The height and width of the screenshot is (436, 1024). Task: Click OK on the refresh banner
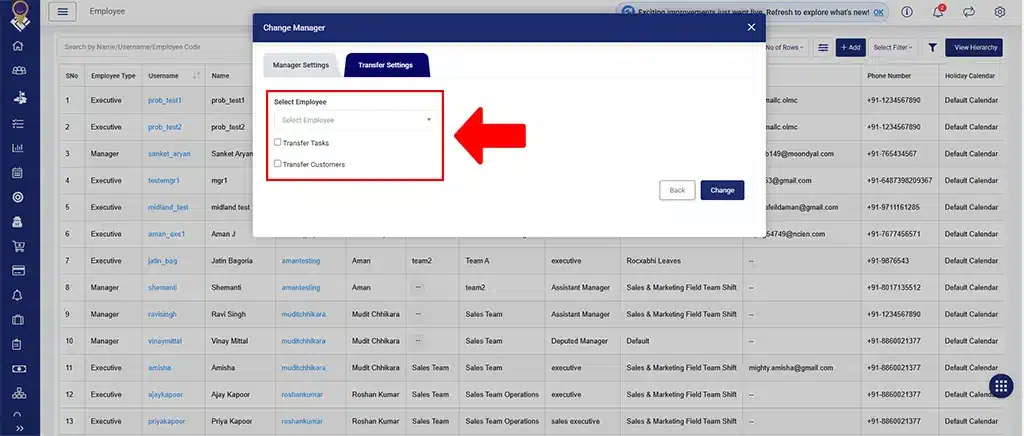[x=878, y=12]
